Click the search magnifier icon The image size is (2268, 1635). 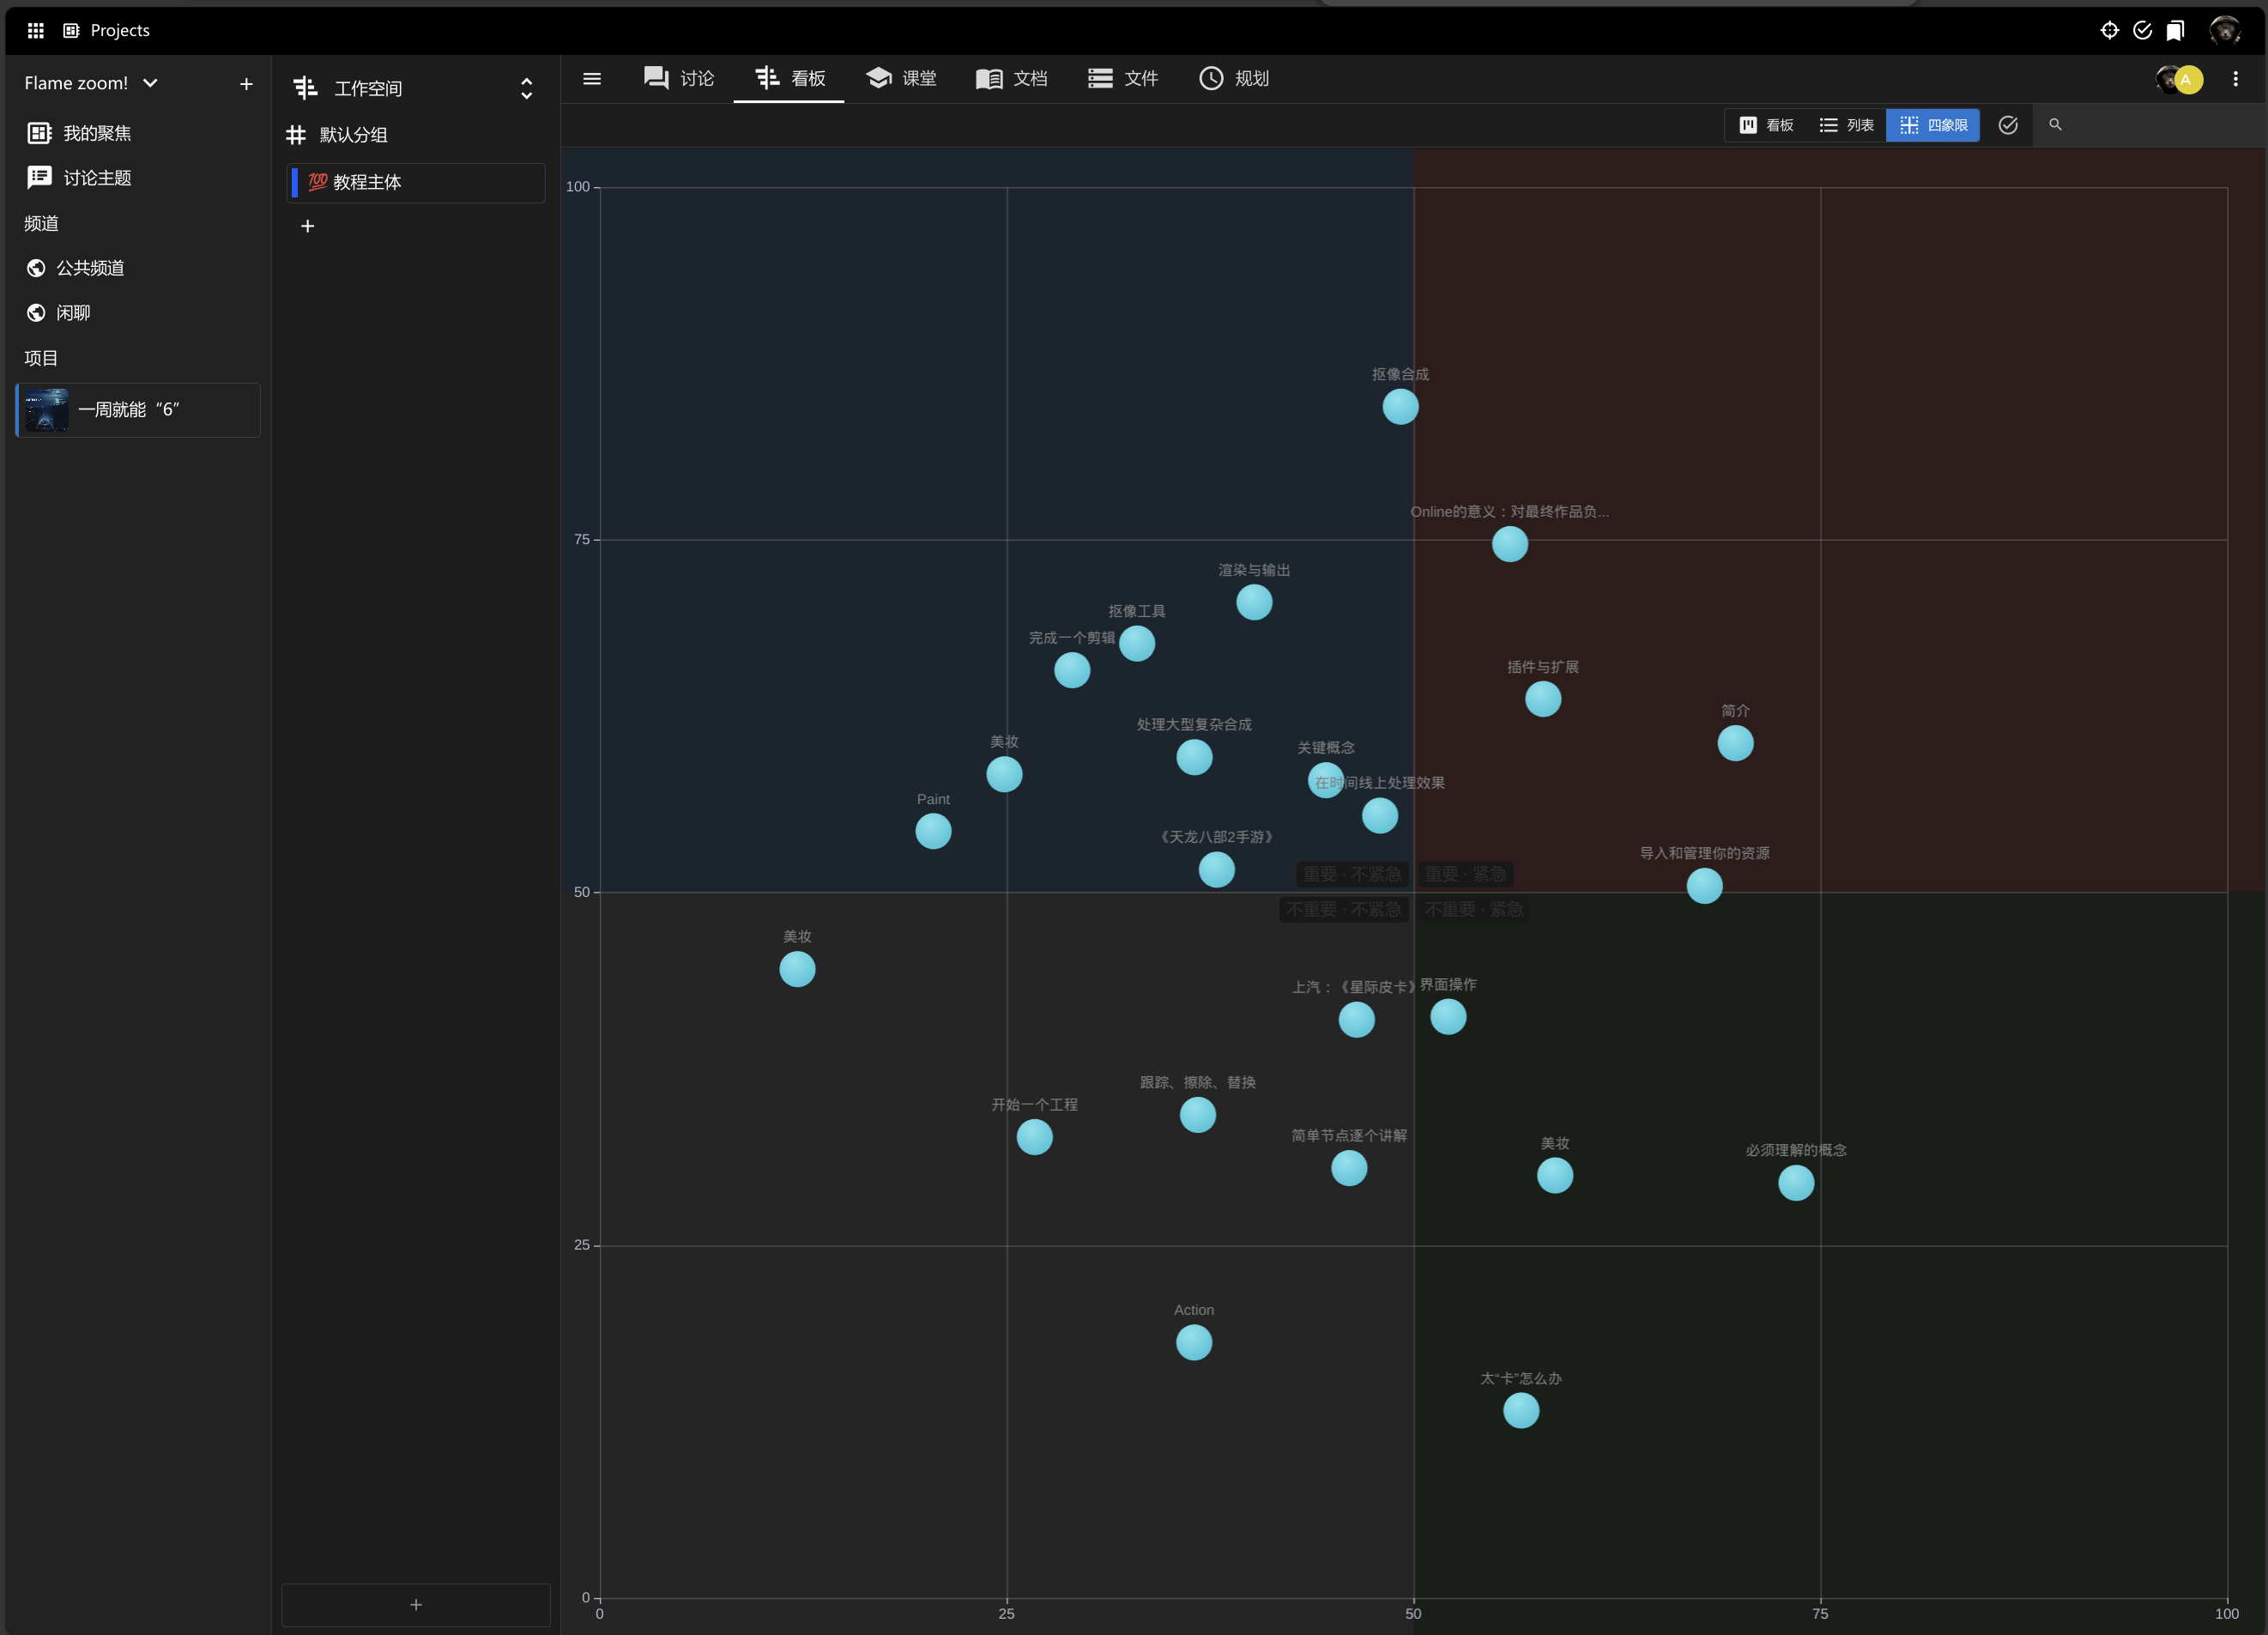click(2055, 125)
